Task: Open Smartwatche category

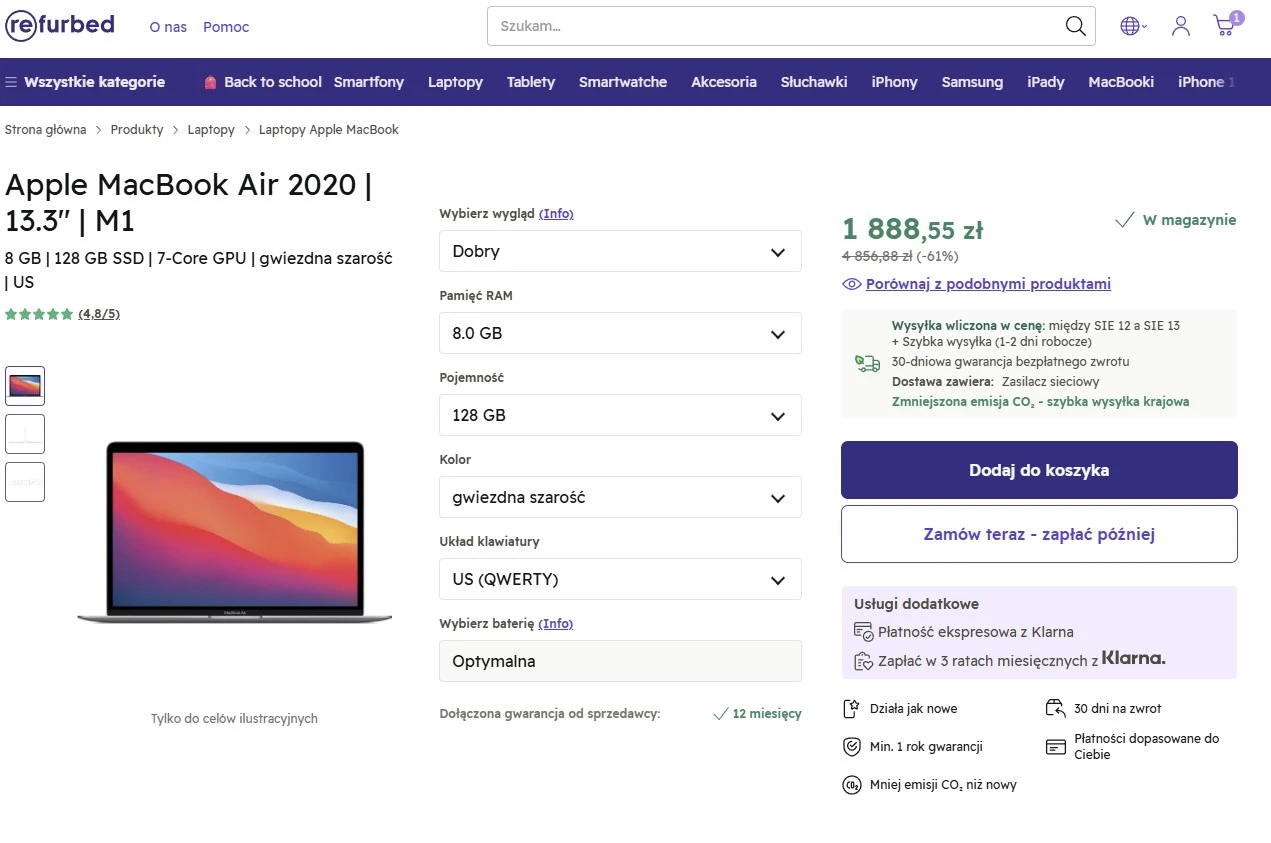Action: [623, 82]
